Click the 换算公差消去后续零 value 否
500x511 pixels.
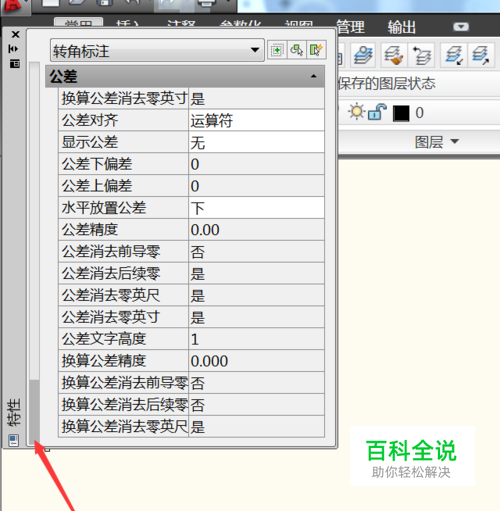pos(256,405)
